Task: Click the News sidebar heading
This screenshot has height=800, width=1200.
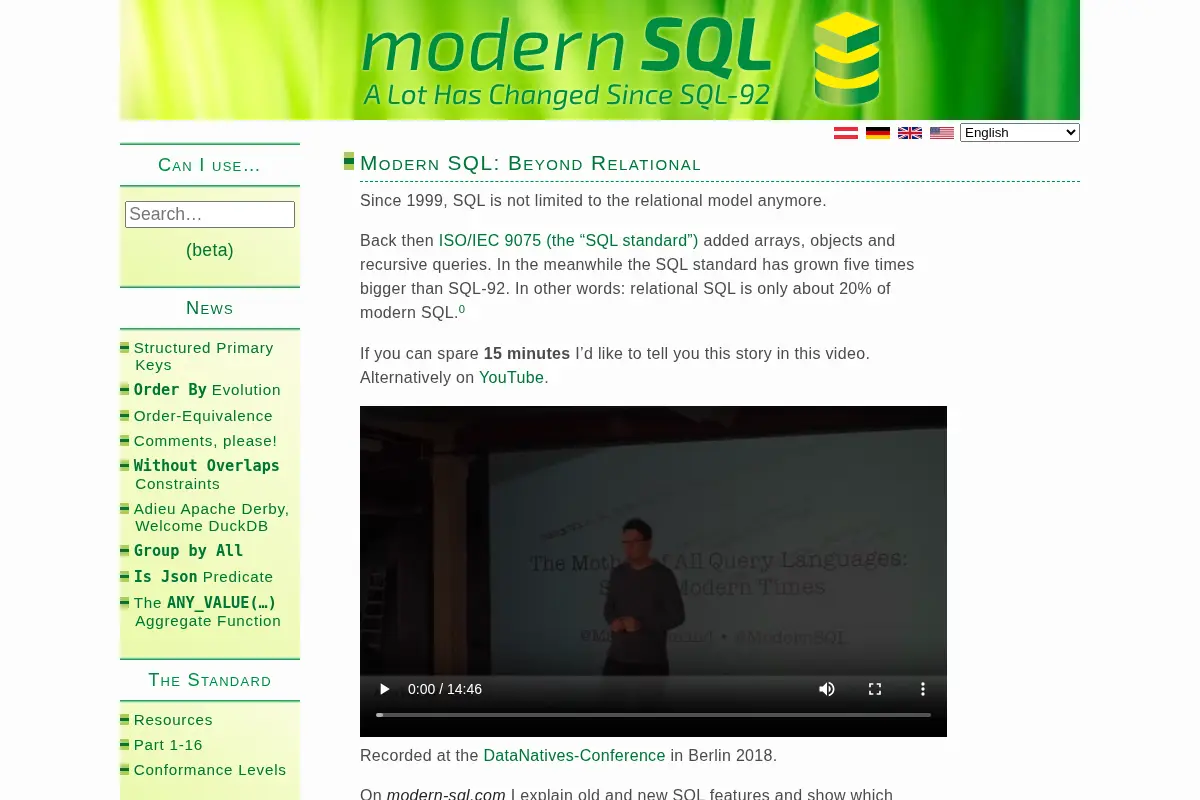Action: tap(209, 308)
